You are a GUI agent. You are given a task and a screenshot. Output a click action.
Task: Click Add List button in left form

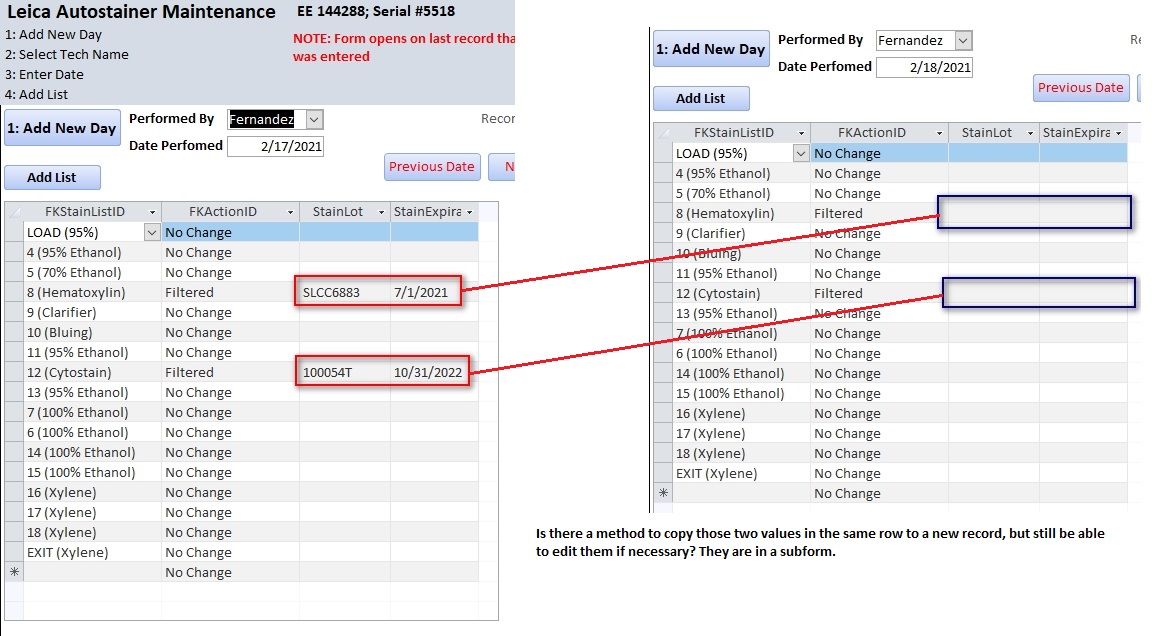(52, 178)
